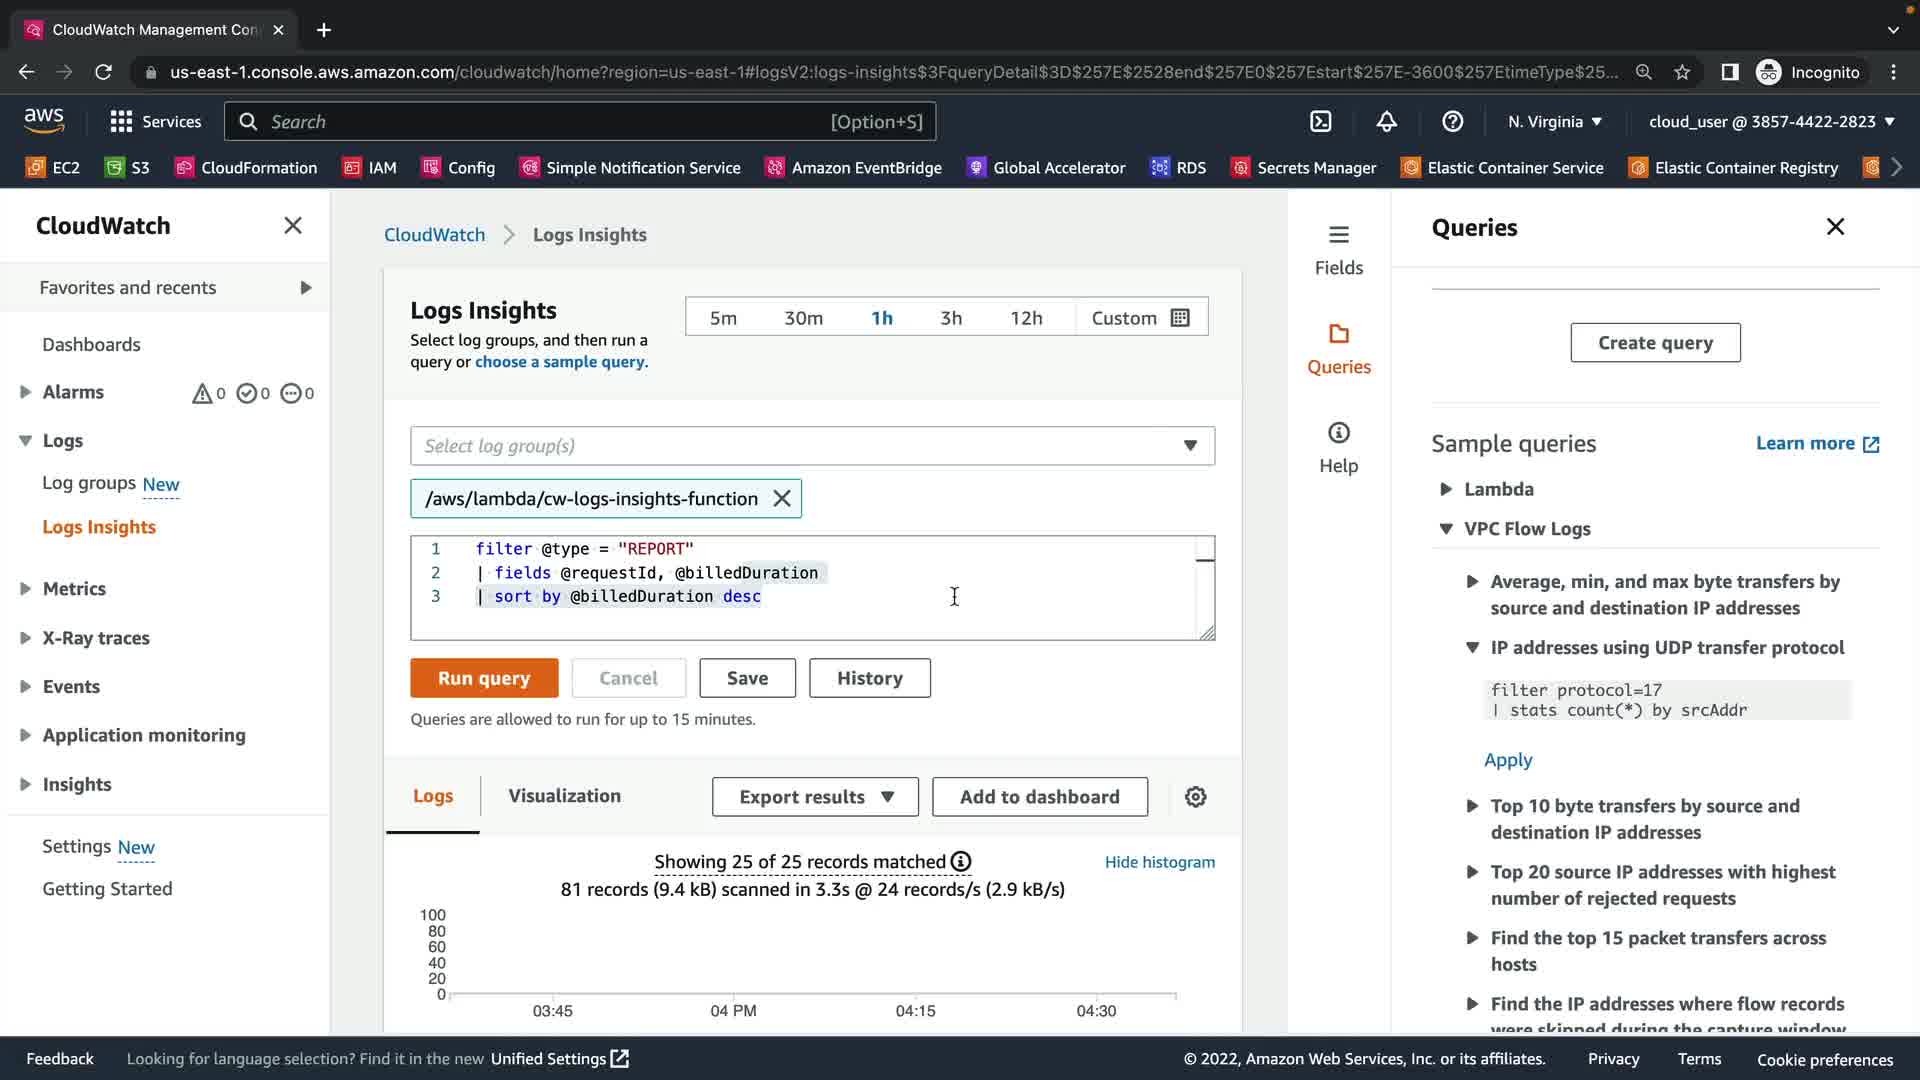Image resolution: width=1920 pixels, height=1080 pixels.
Task: Switch to the Visualization tab
Action: click(564, 796)
